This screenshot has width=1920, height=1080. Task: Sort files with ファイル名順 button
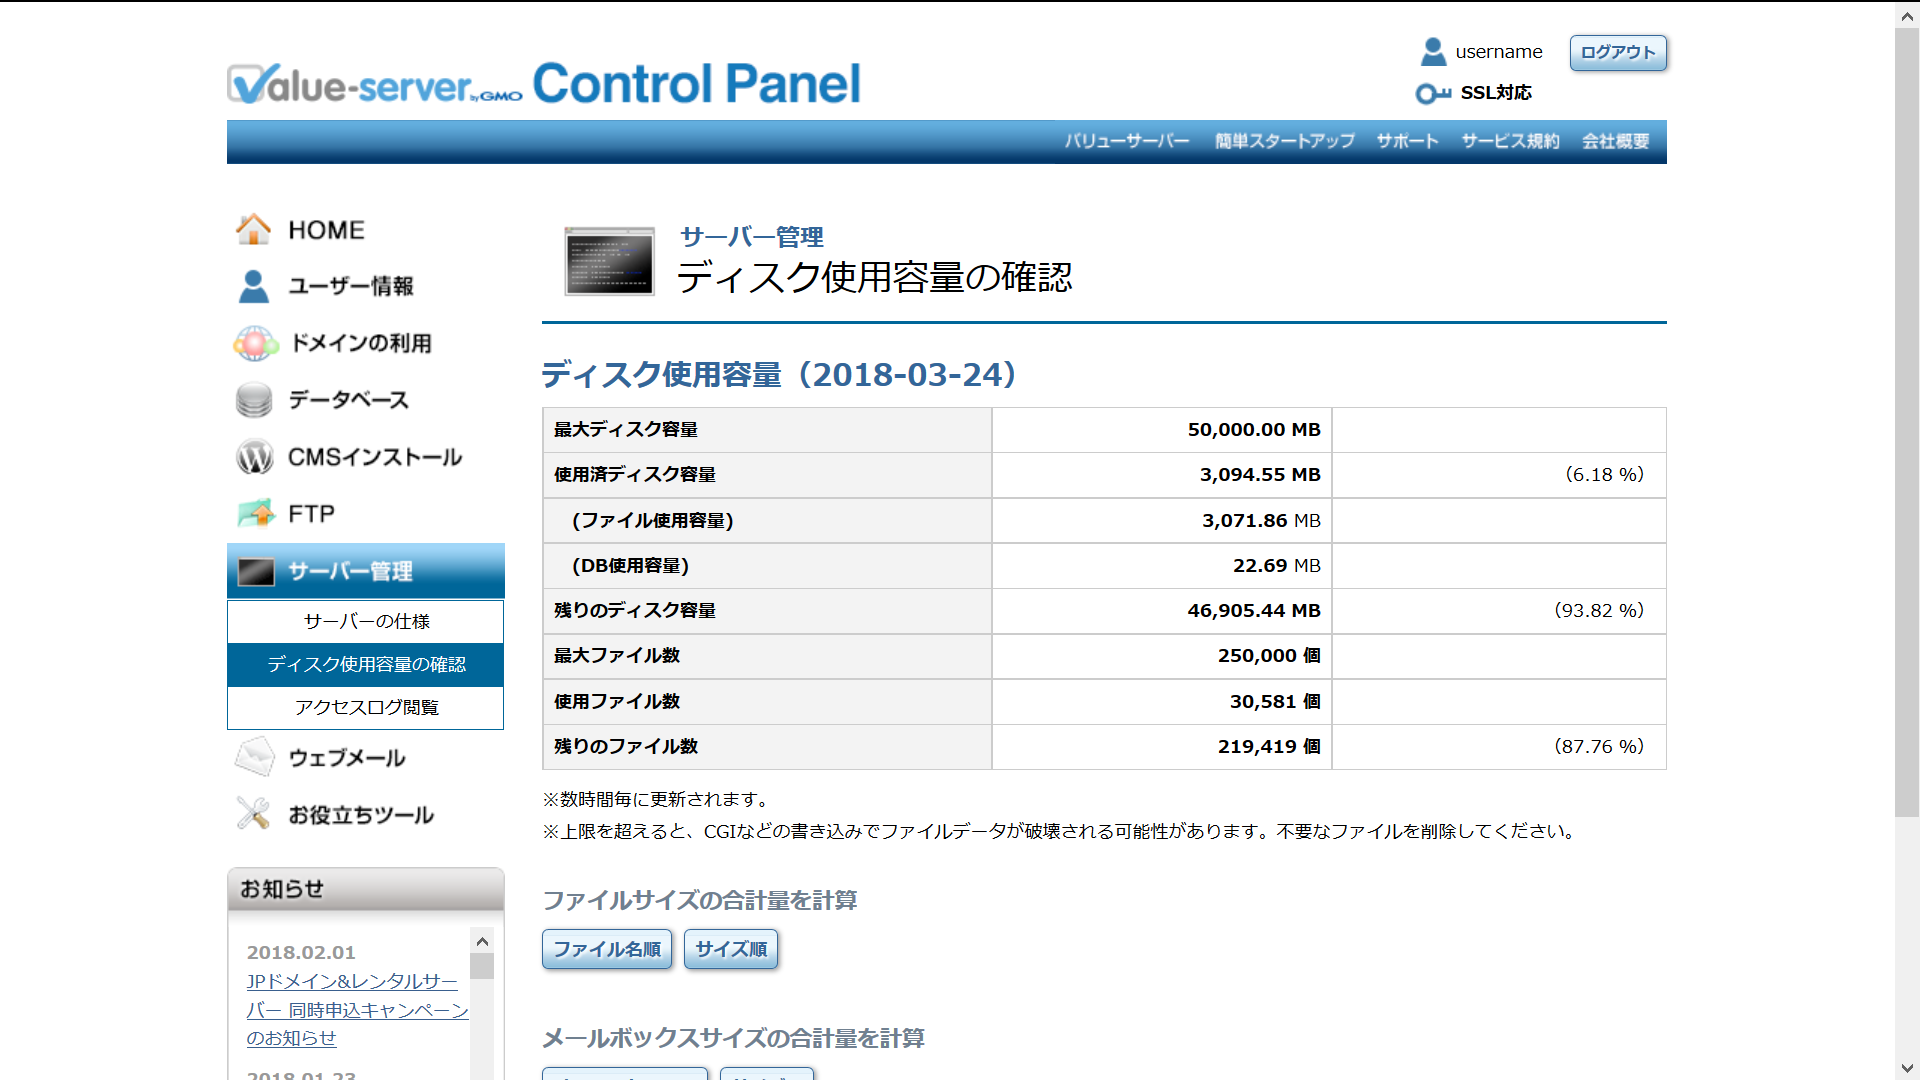click(x=606, y=949)
